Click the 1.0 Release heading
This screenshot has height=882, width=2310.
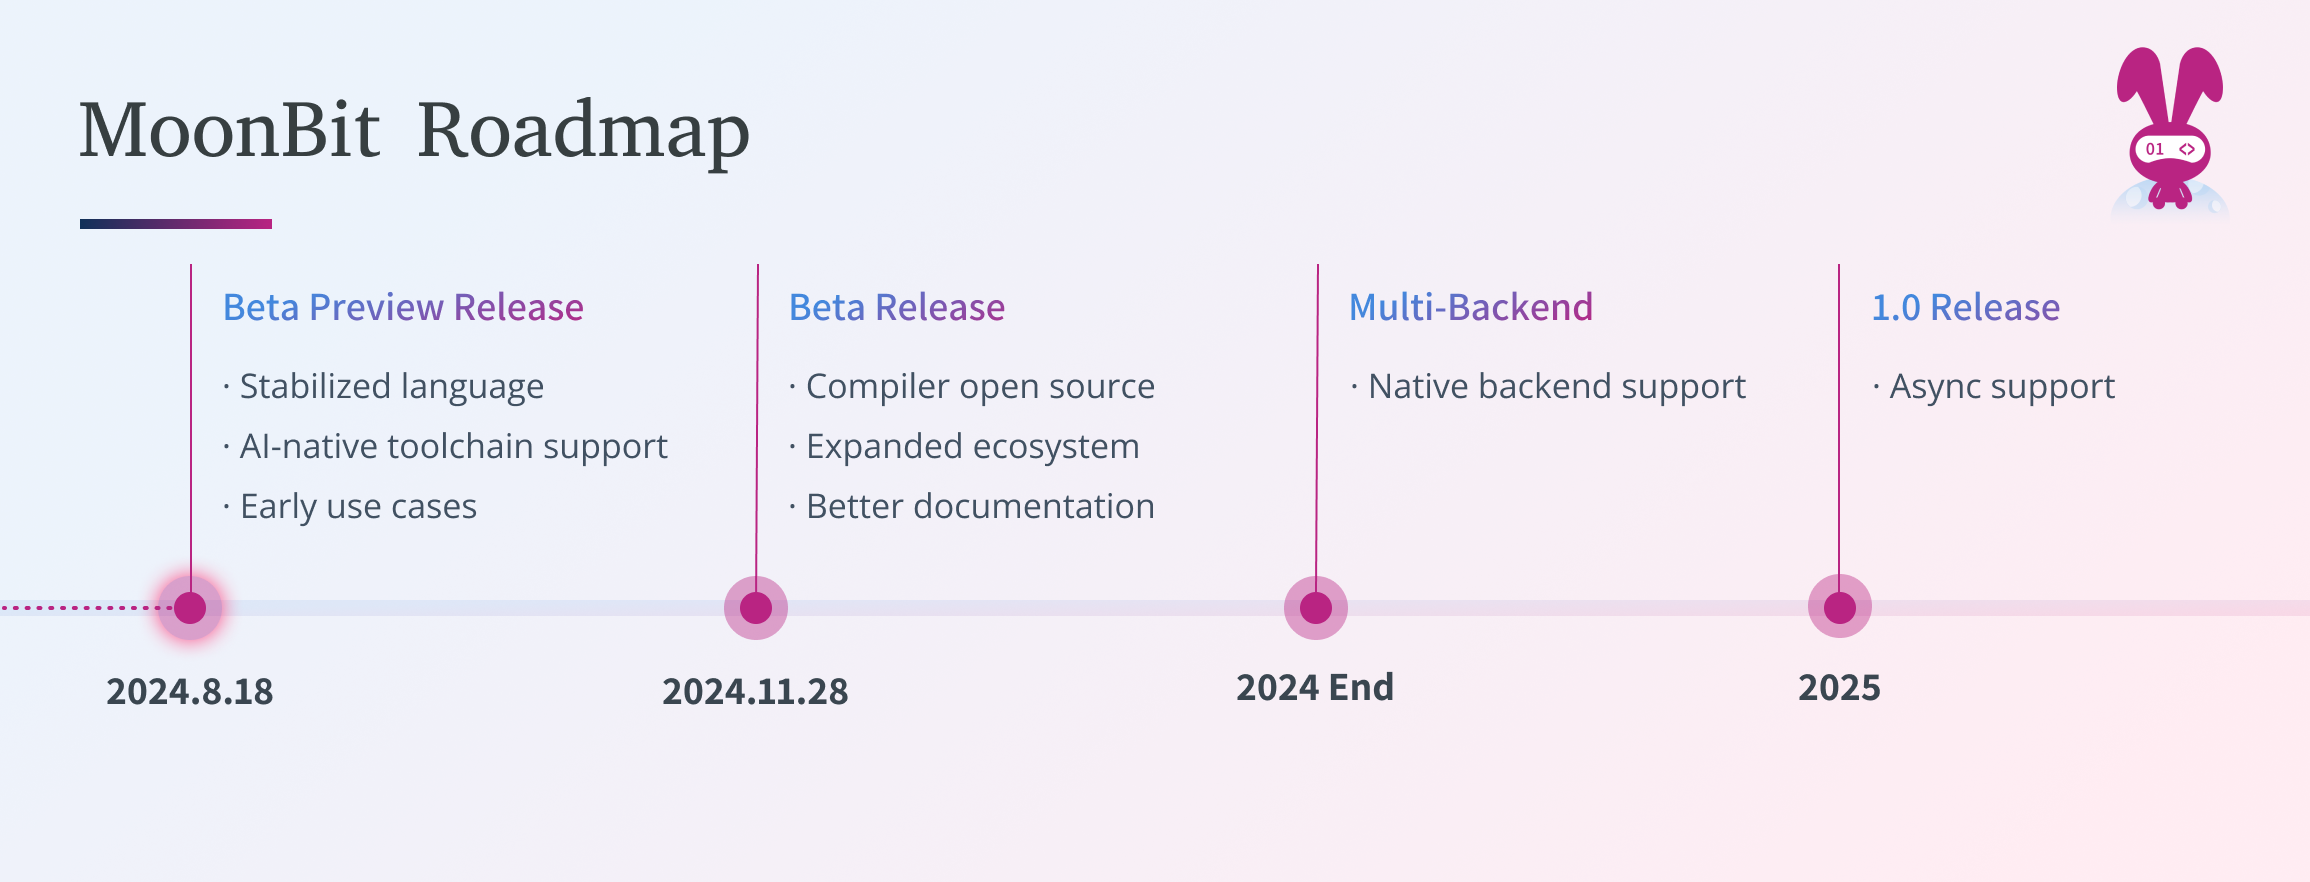point(1966,307)
